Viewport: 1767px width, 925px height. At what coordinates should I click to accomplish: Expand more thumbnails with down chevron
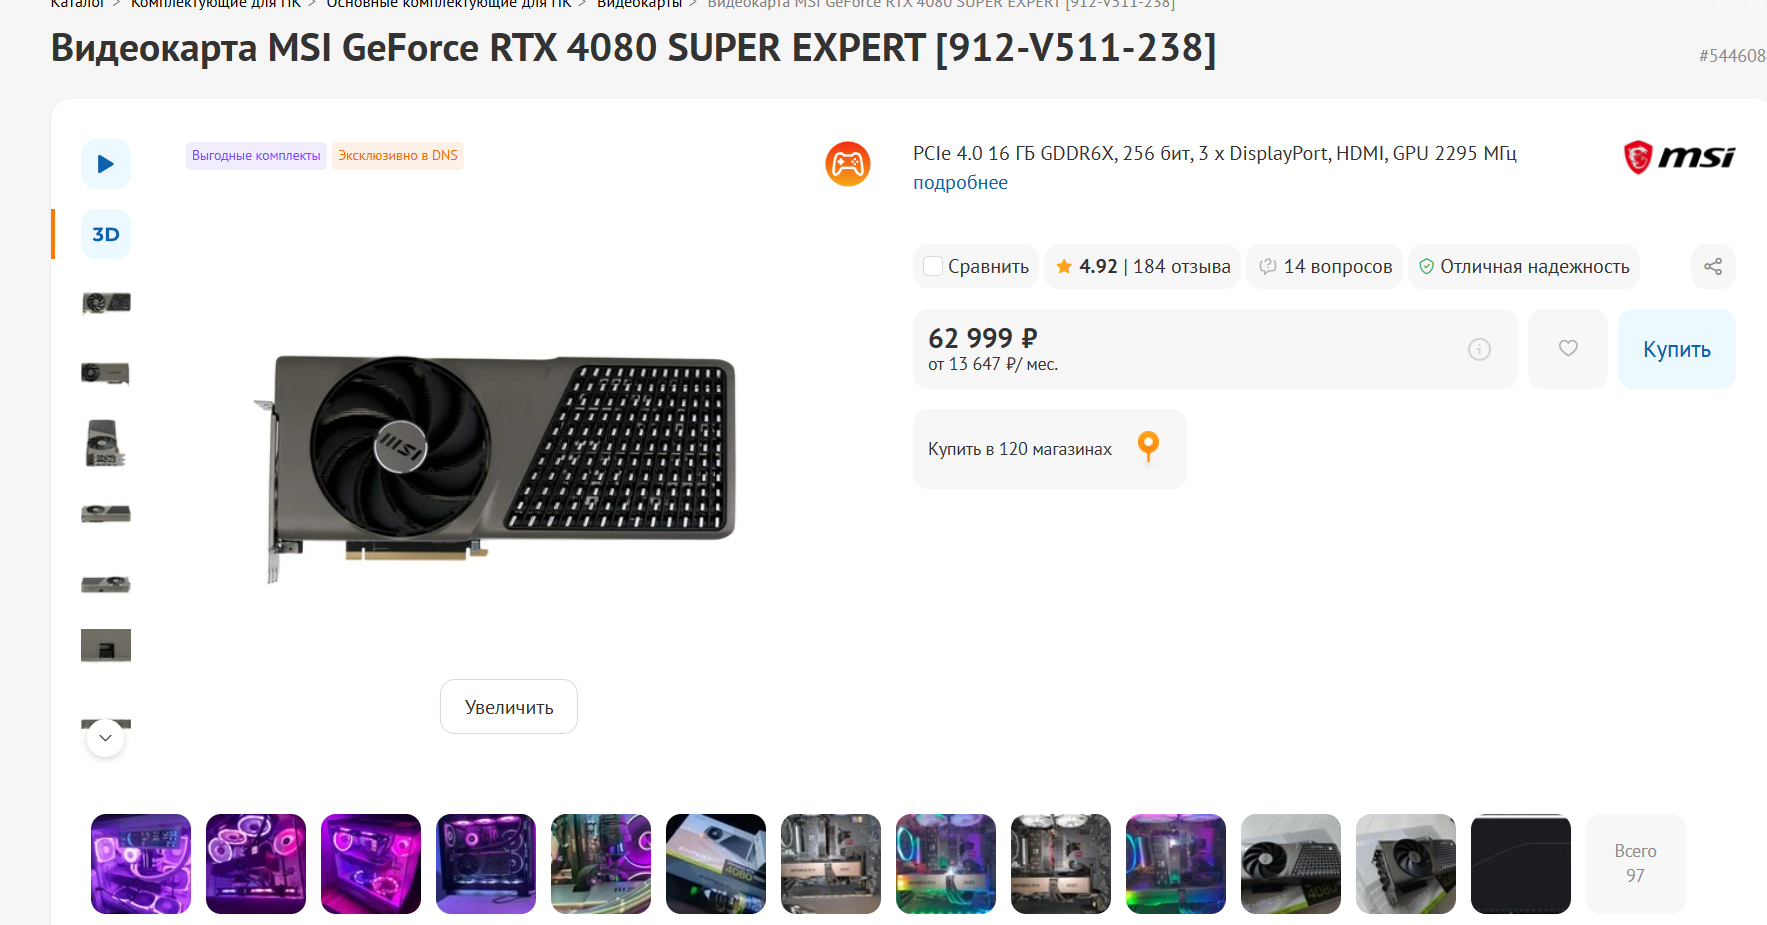coord(106,738)
